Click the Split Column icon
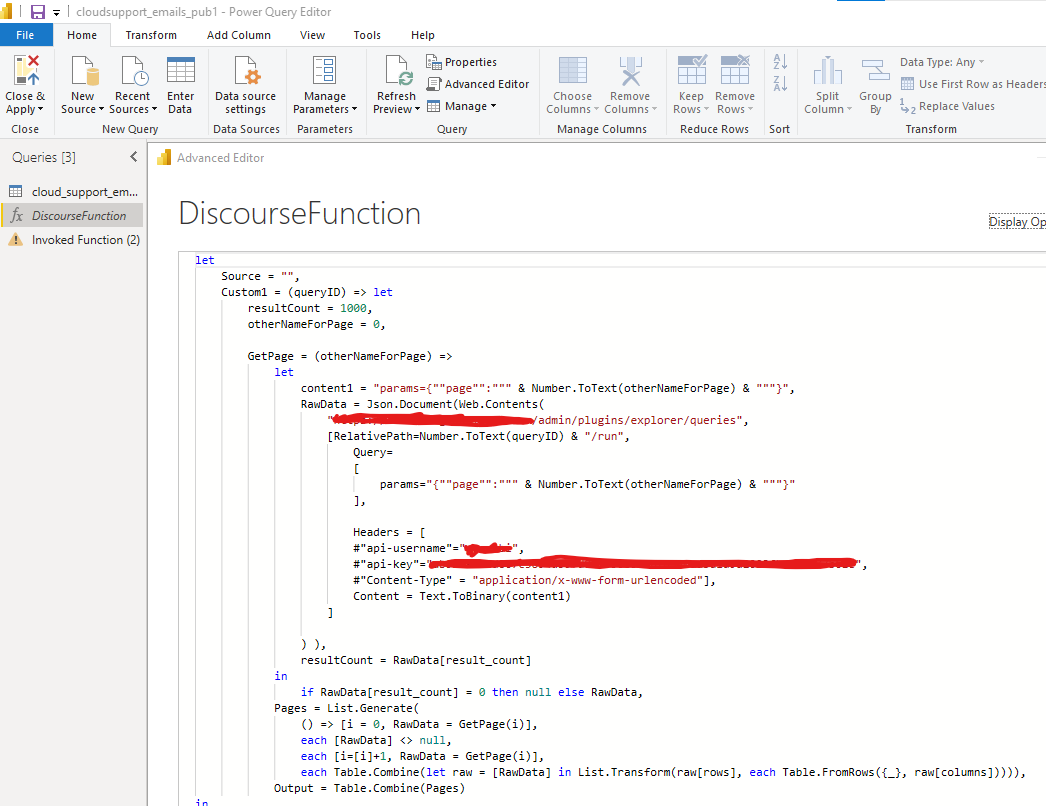This screenshot has width=1046, height=806. [827, 71]
